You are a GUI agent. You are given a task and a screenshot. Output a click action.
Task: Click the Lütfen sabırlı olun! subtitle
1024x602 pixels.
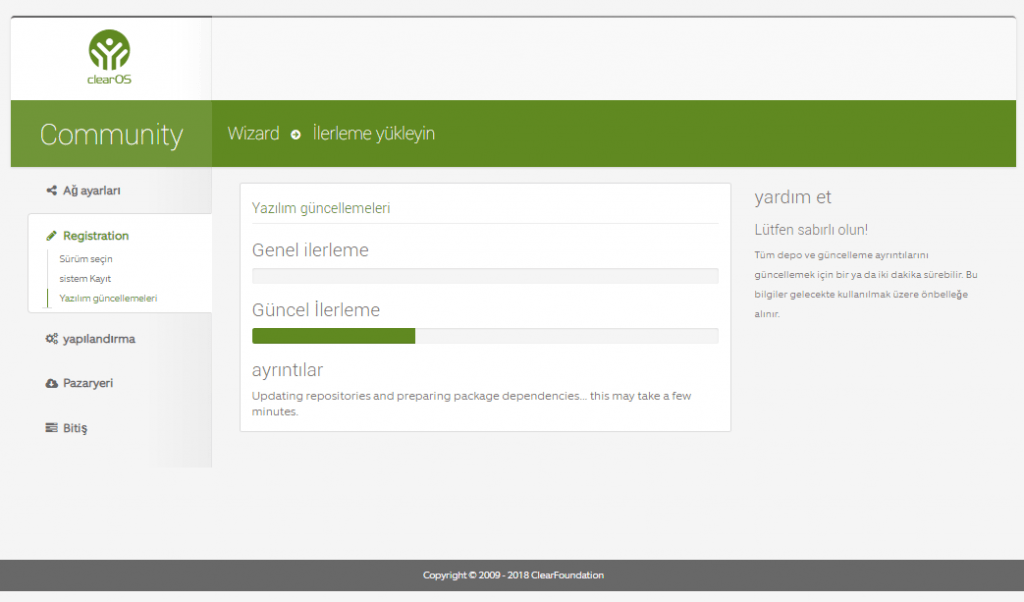pyautogui.click(x=811, y=229)
